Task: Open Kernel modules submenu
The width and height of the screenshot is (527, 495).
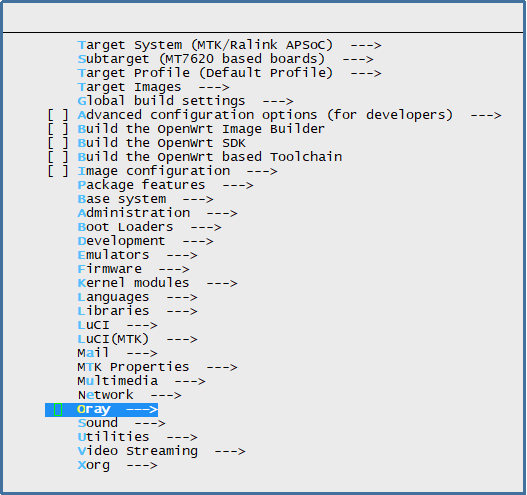Action: coord(157,283)
